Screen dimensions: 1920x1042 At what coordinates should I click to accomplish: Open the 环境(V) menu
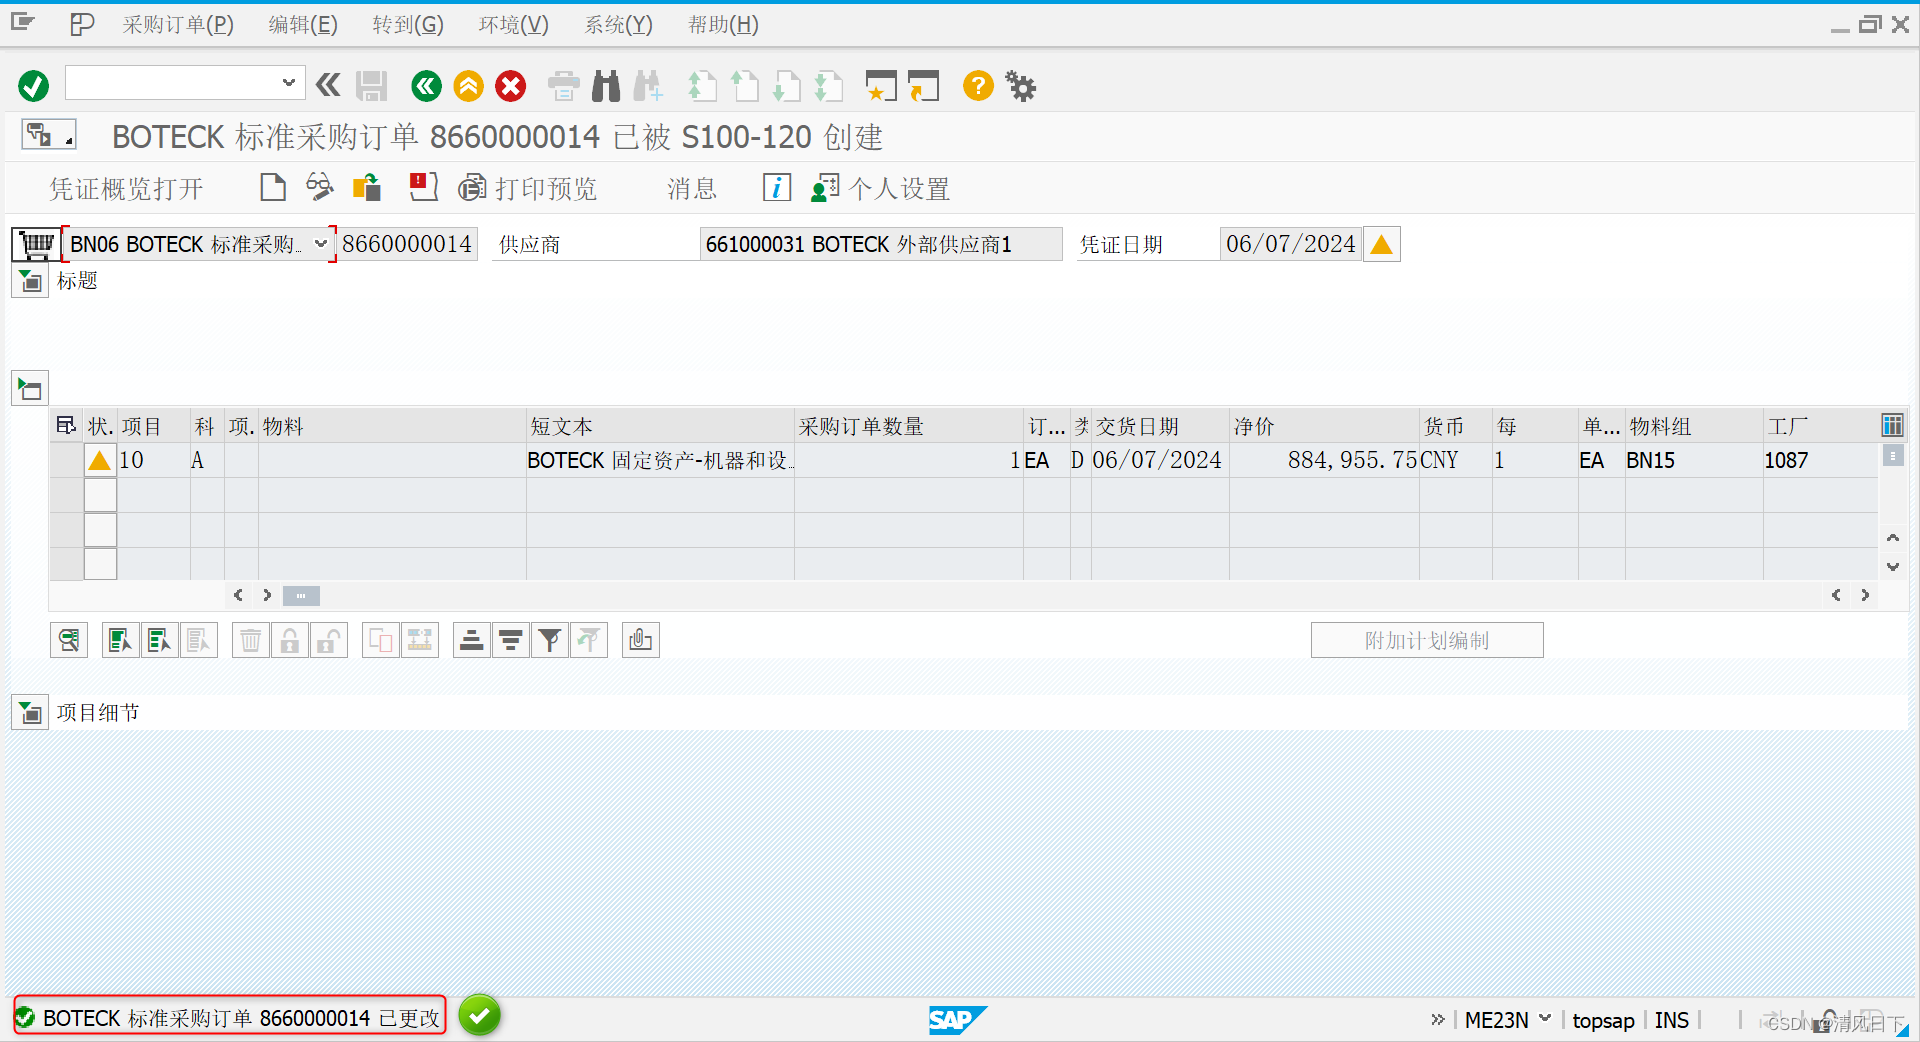coord(514,25)
